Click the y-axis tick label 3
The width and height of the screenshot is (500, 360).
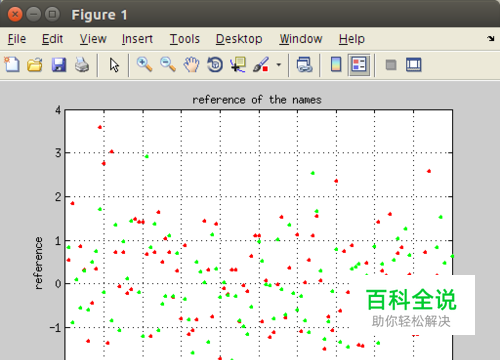(x=58, y=153)
